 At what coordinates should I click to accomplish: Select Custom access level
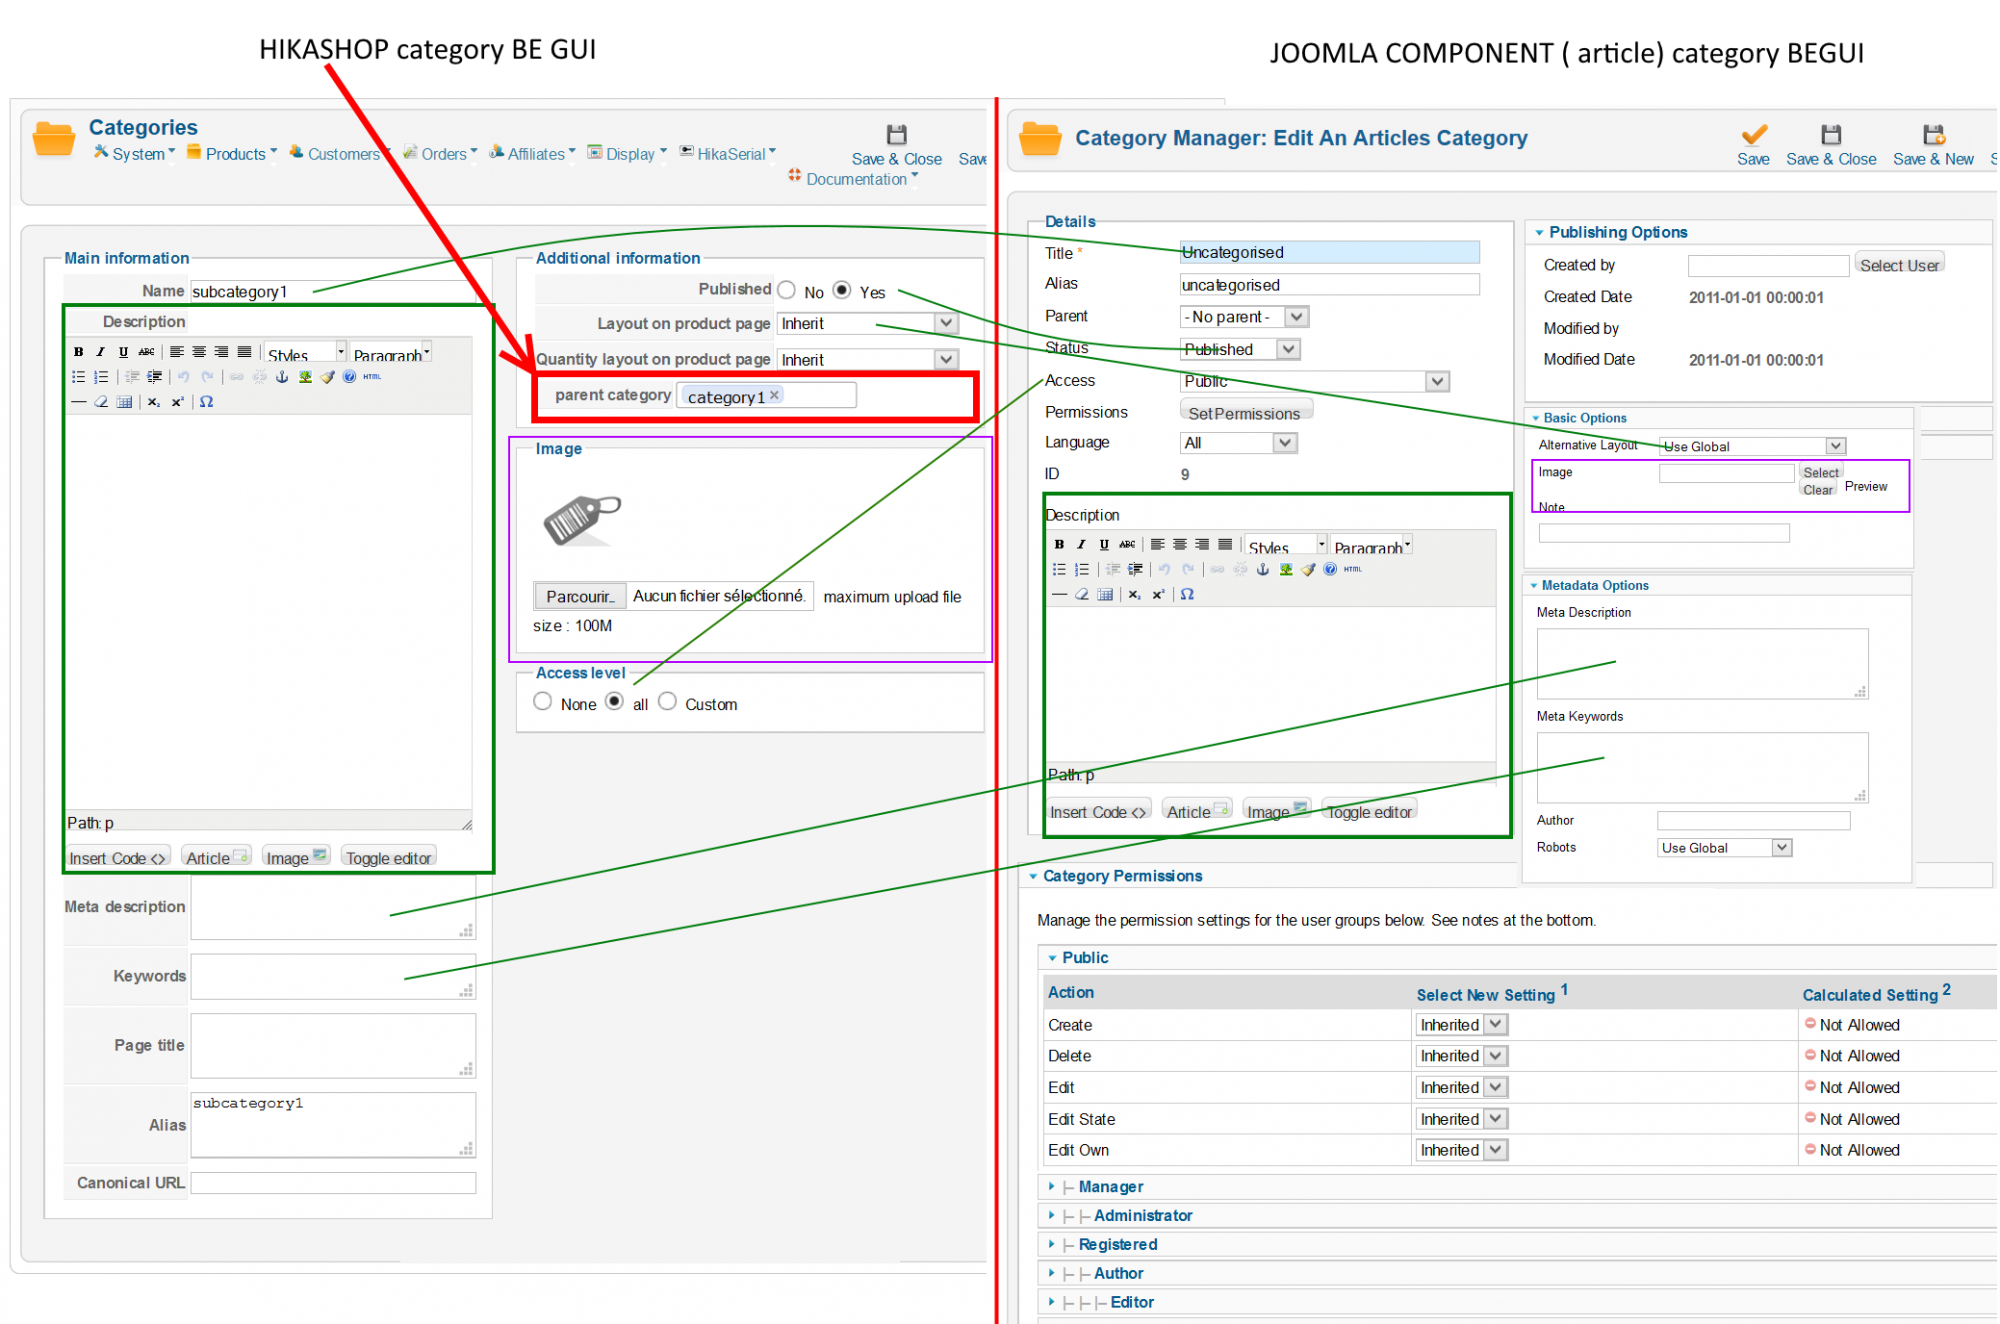pos(668,702)
